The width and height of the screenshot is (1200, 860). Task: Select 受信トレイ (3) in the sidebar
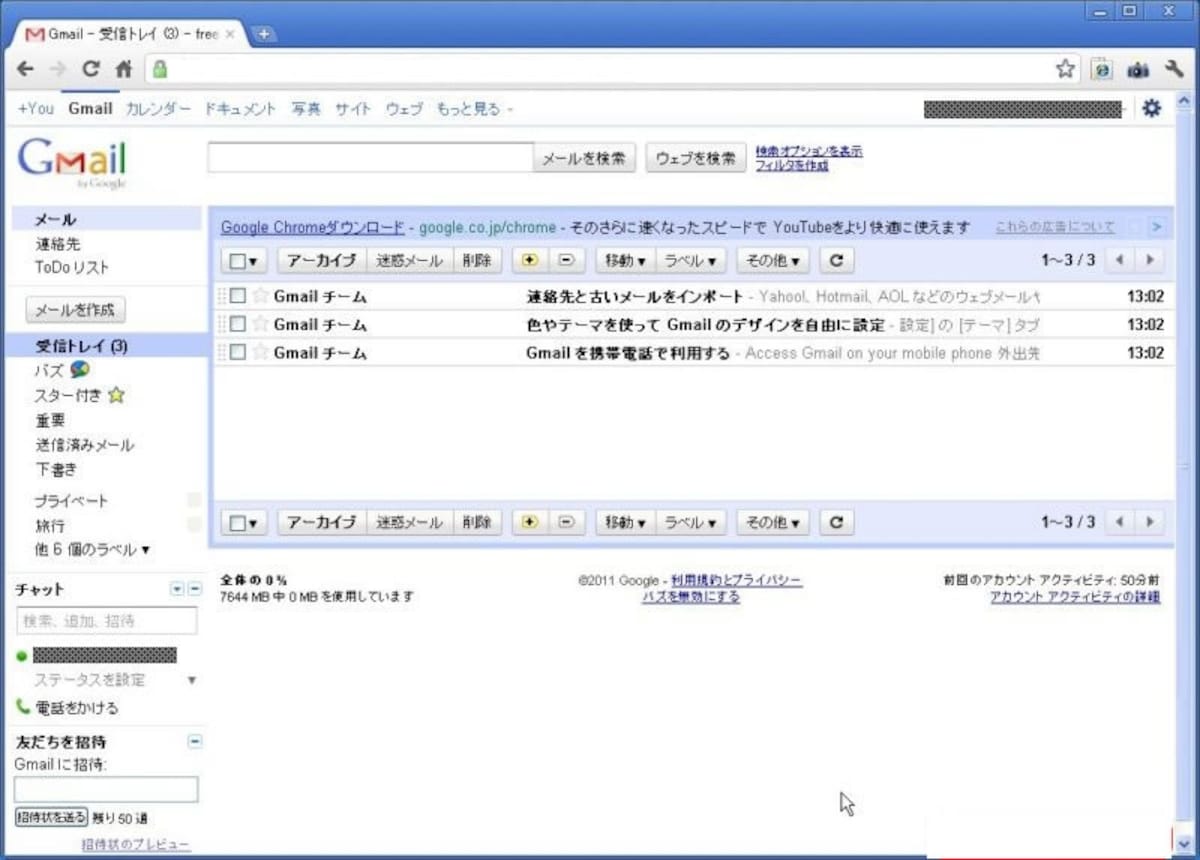[x=81, y=346]
